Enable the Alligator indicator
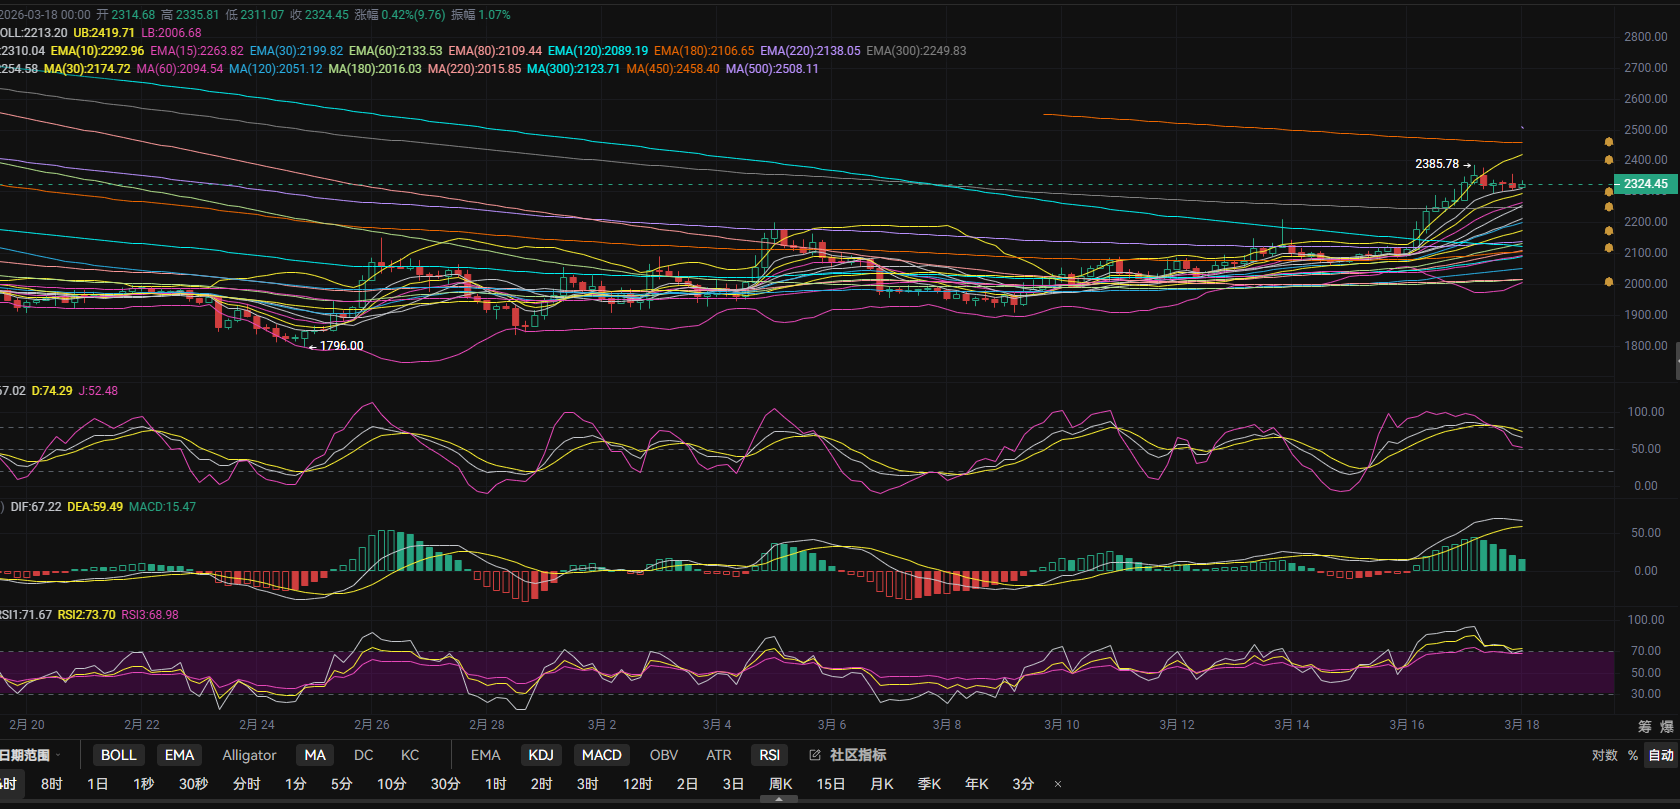 249,755
